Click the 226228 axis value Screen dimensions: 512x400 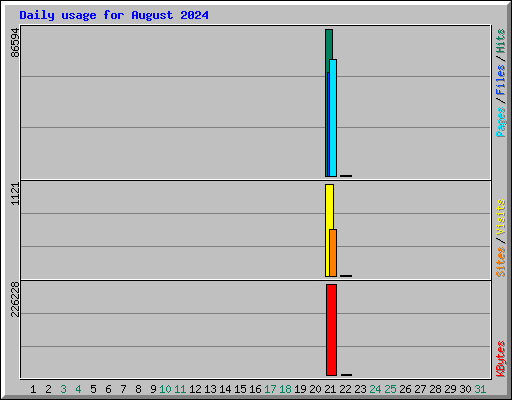pos(15,299)
